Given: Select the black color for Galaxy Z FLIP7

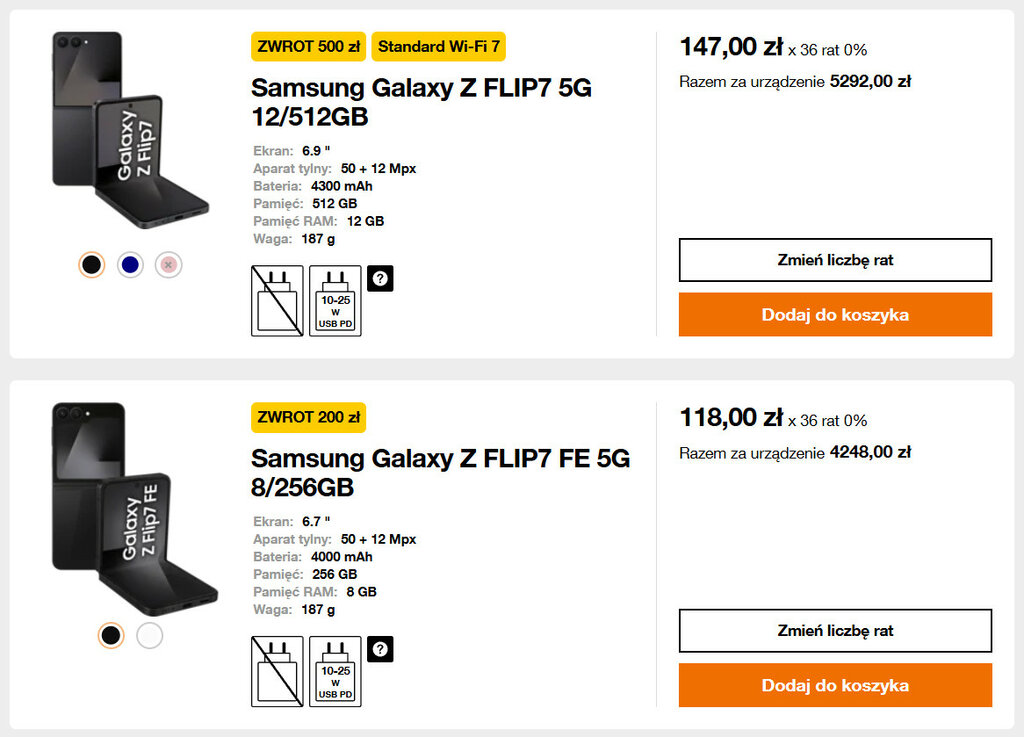Looking at the screenshot, I should [x=92, y=265].
